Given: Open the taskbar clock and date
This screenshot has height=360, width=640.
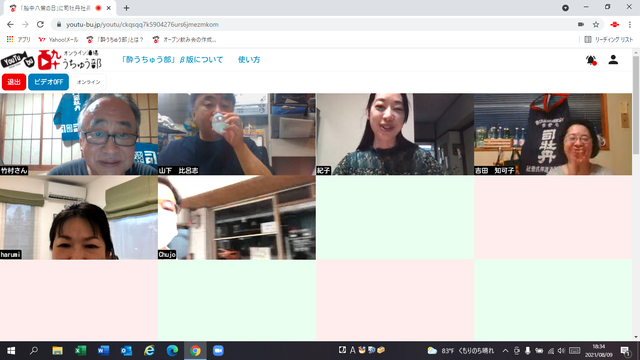Looking at the screenshot, I should 599,351.
